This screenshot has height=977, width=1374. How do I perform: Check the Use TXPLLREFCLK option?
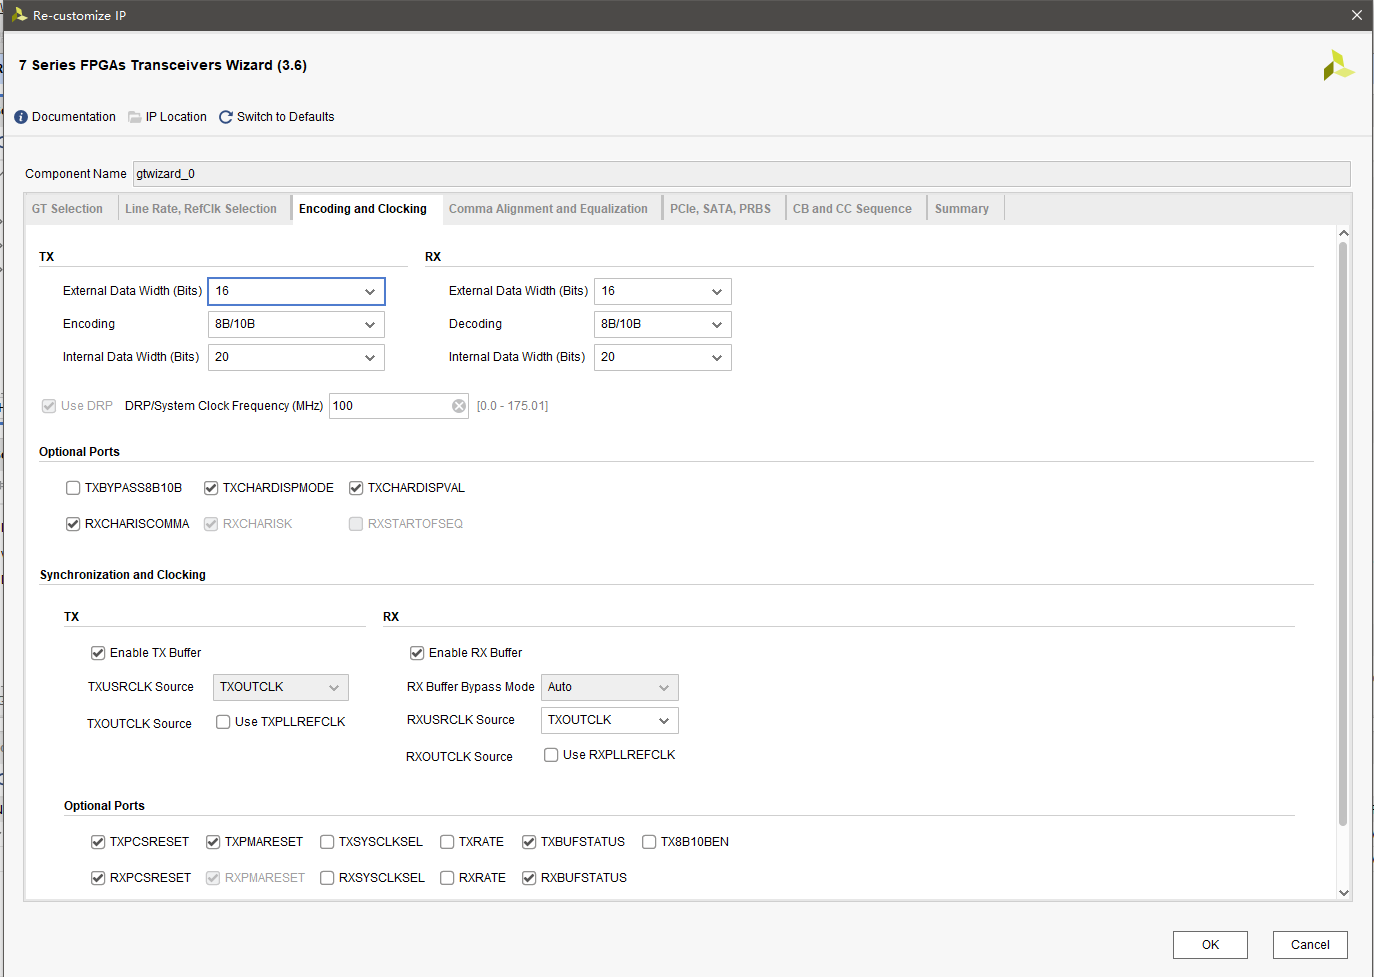pos(223,722)
